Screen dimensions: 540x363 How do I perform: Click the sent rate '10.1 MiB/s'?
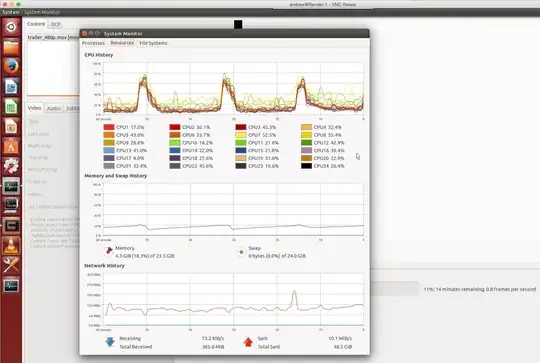click(340, 338)
